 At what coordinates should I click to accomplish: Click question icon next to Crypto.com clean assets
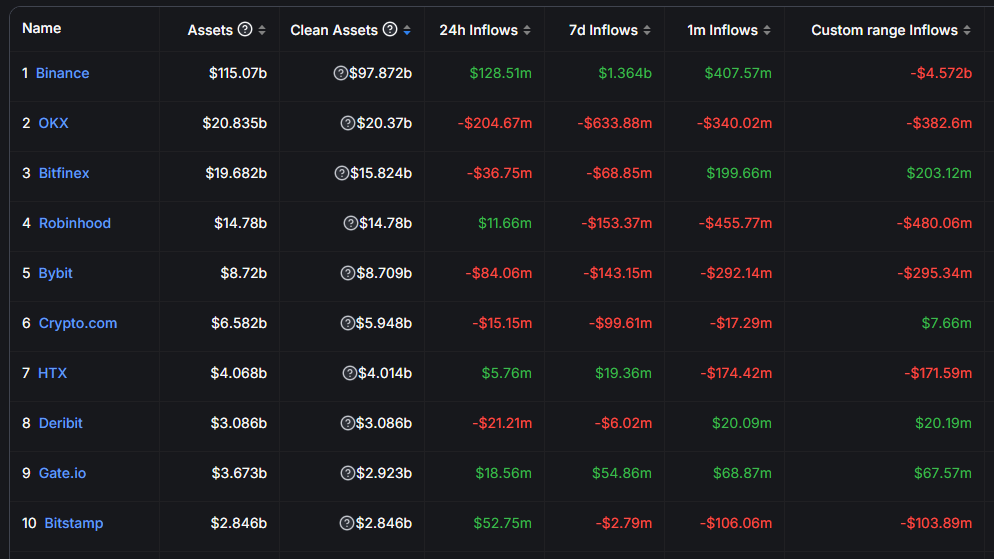coord(347,323)
